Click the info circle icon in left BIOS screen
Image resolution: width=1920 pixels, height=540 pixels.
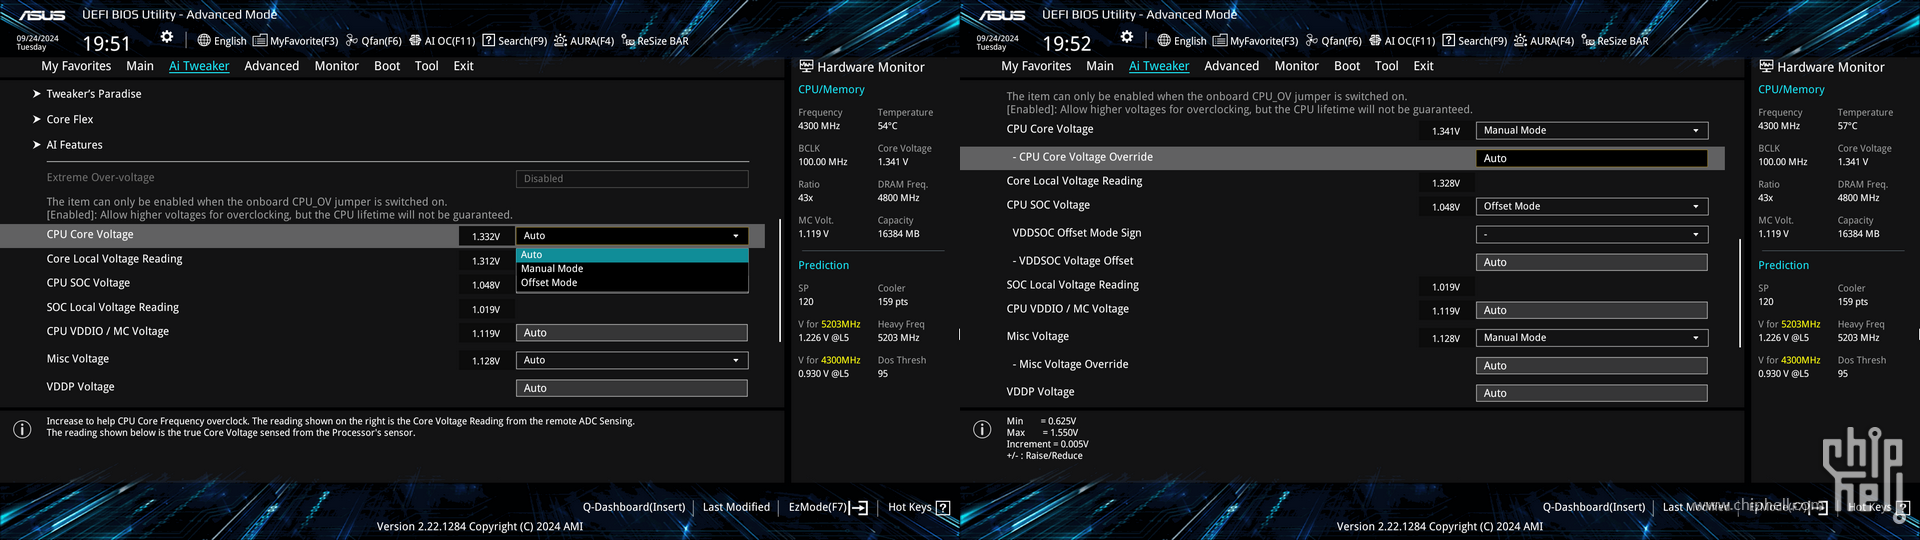pyautogui.click(x=22, y=429)
